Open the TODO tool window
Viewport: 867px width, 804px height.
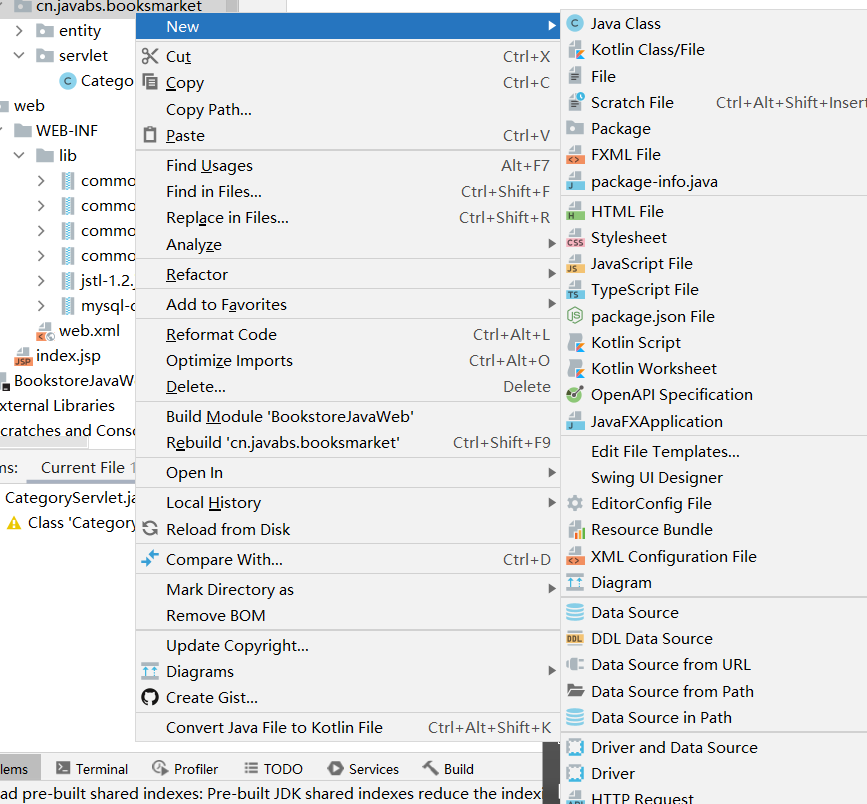pos(273,768)
